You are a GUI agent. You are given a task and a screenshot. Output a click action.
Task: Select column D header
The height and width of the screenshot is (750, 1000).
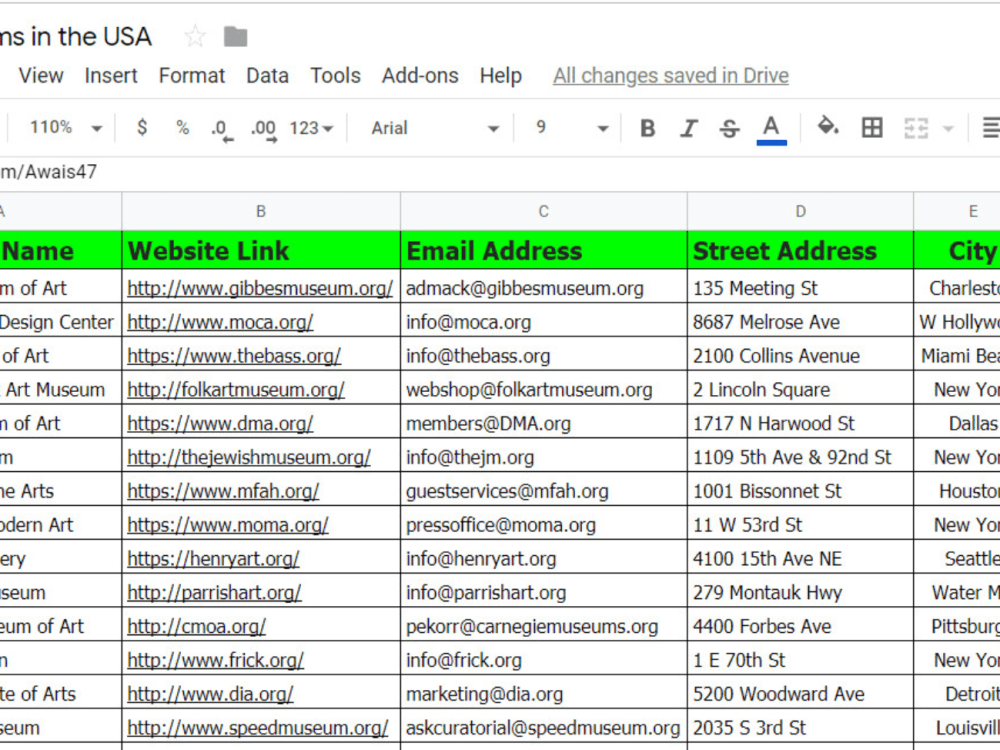(x=800, y=211)
